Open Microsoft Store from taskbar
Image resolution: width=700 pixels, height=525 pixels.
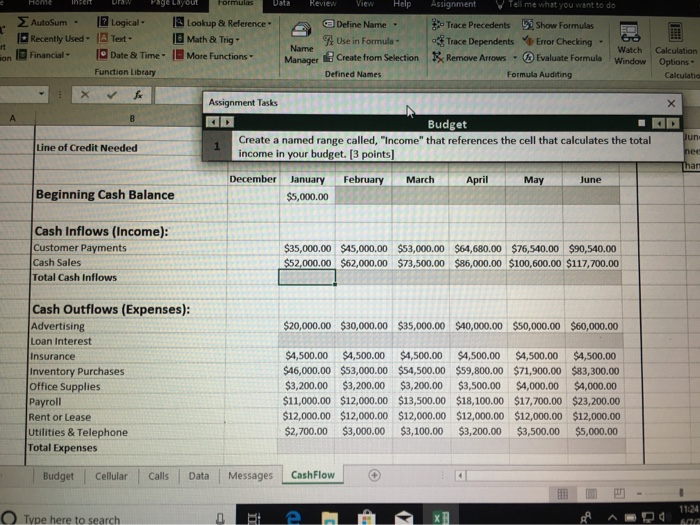366,518
